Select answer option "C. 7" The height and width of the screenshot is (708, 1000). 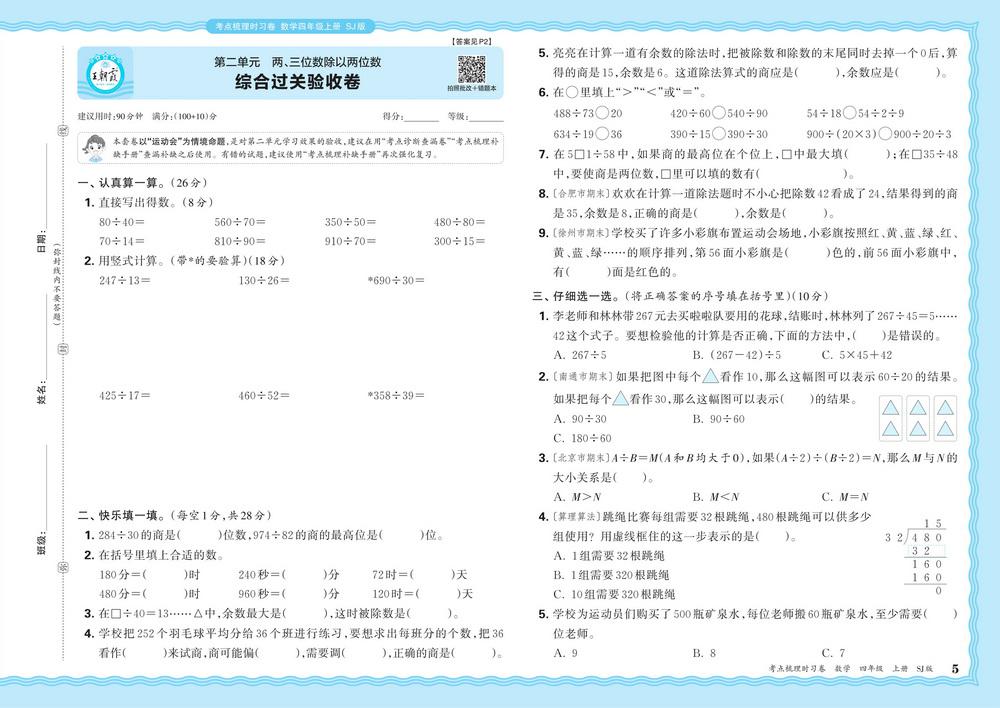(x=834, y=653)
